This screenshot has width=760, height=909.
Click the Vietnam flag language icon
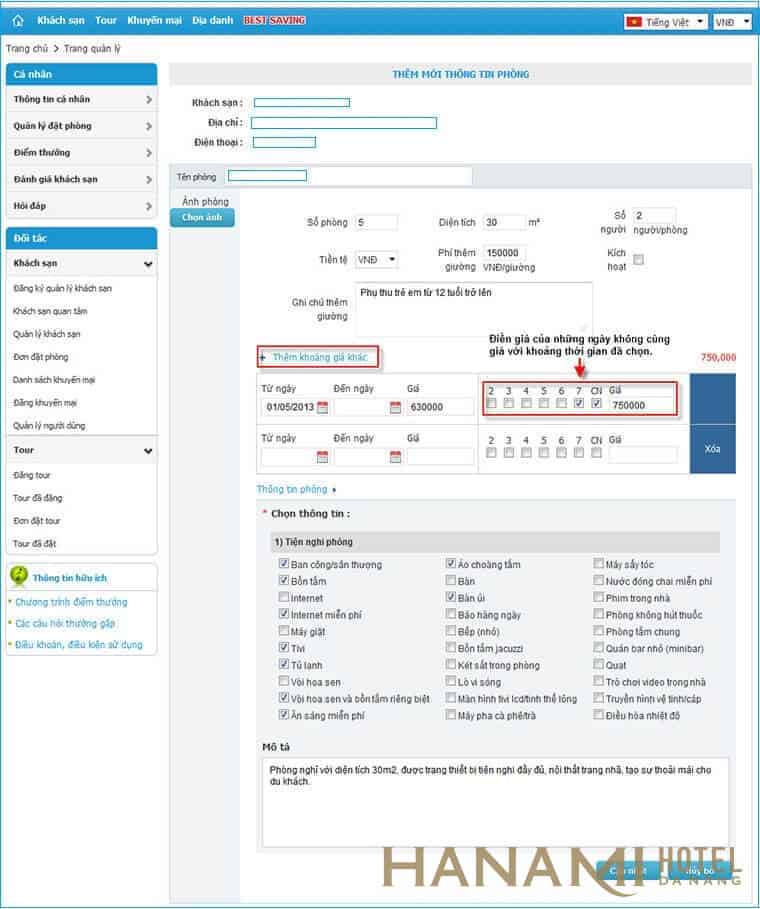click(633, 21)
